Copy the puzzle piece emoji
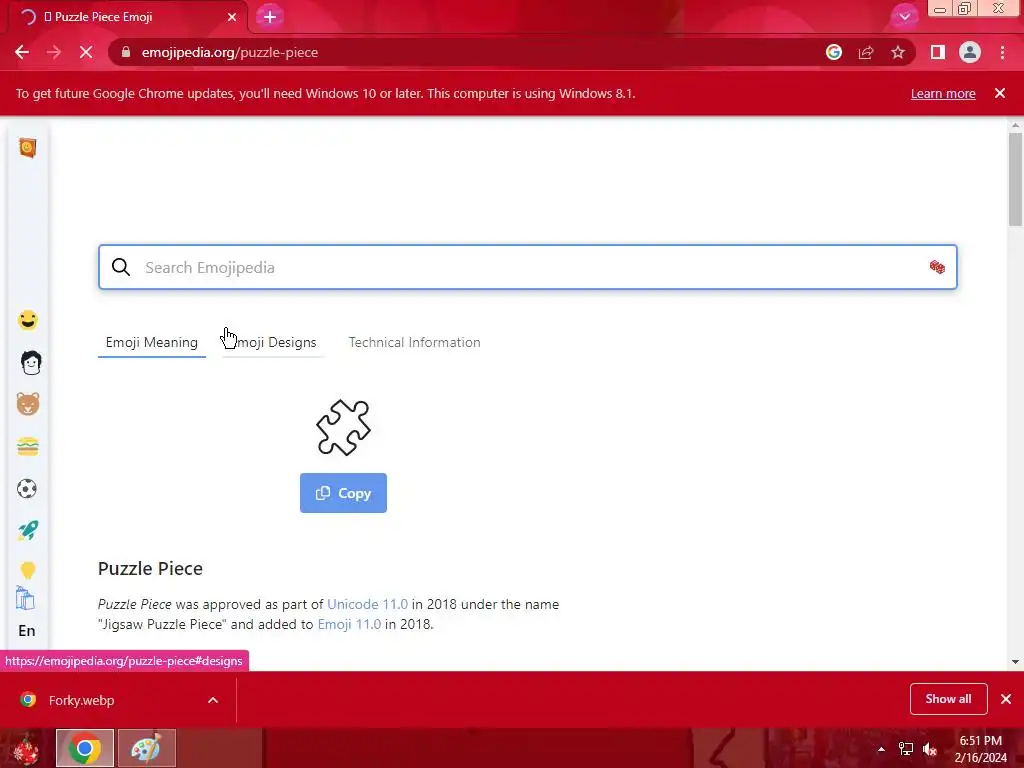1024x768 pixels. coord(344,493)
